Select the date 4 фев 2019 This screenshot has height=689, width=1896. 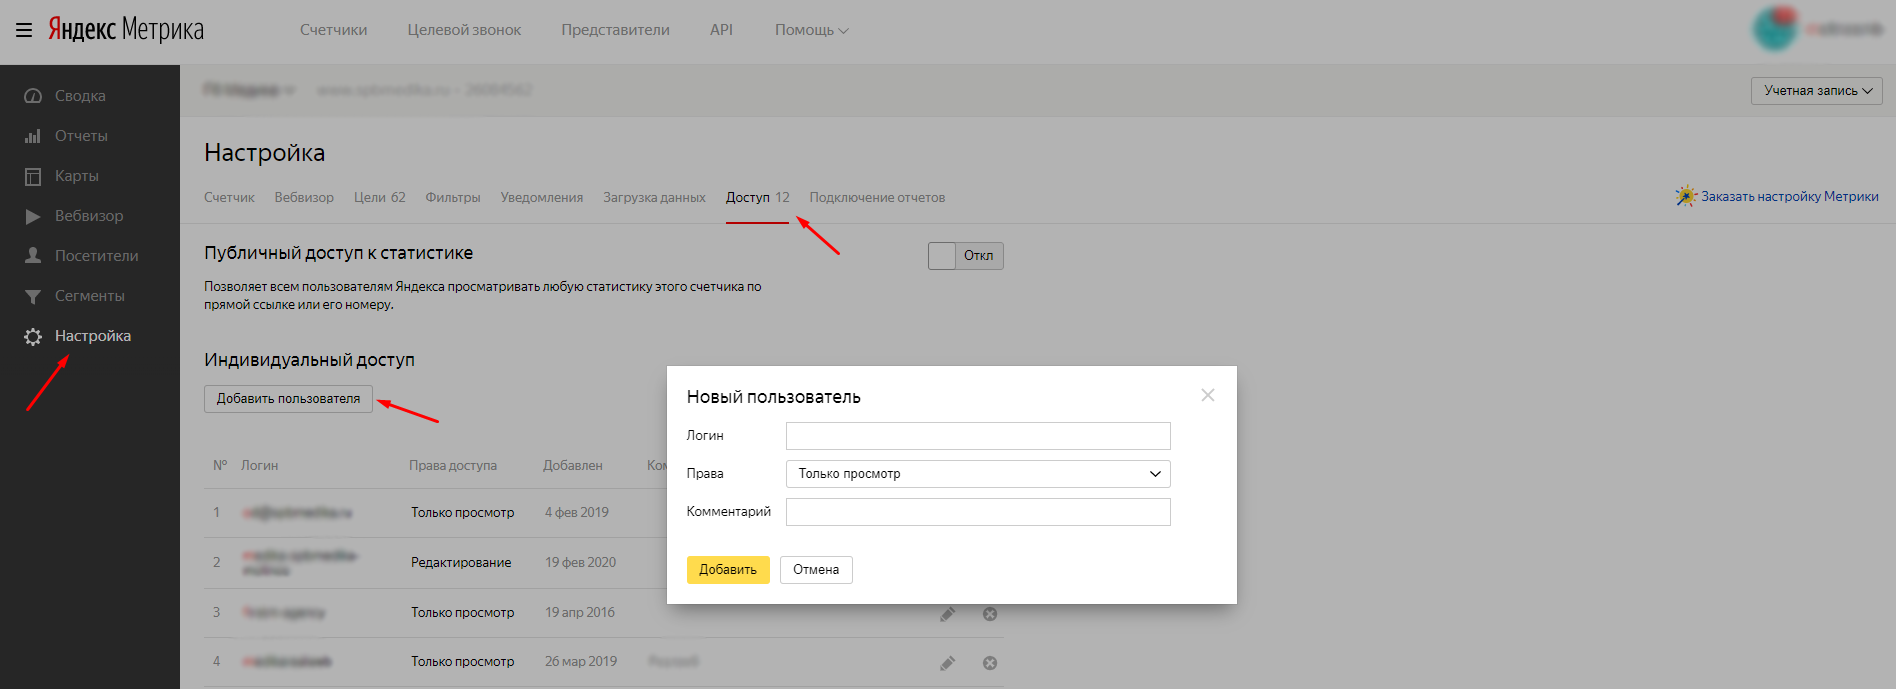[577, 513]
